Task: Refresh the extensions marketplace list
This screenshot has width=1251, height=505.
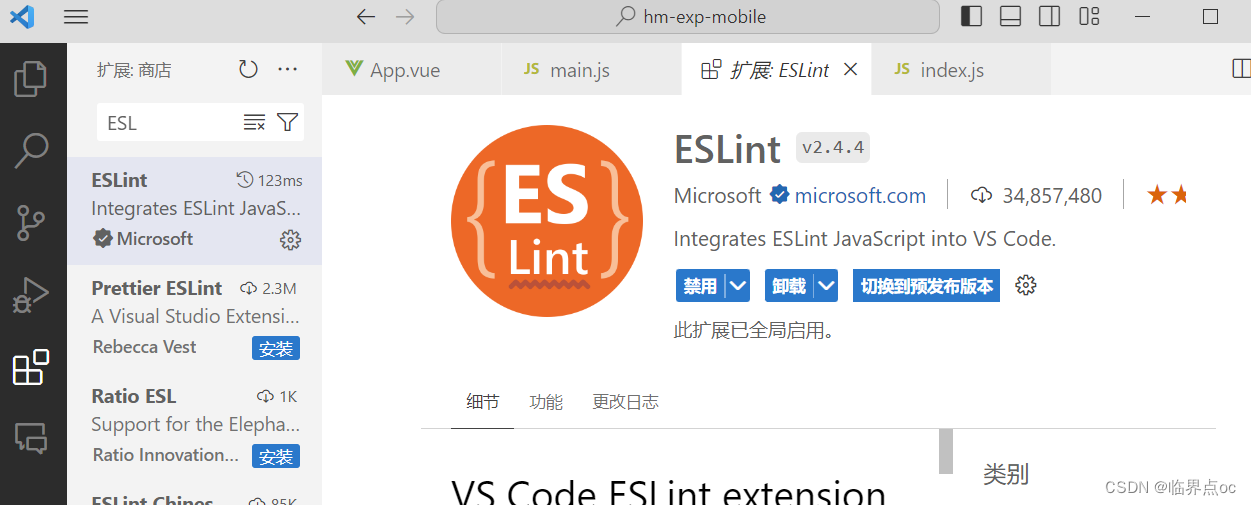Action: pyautogui.click(x=248, y=69)
